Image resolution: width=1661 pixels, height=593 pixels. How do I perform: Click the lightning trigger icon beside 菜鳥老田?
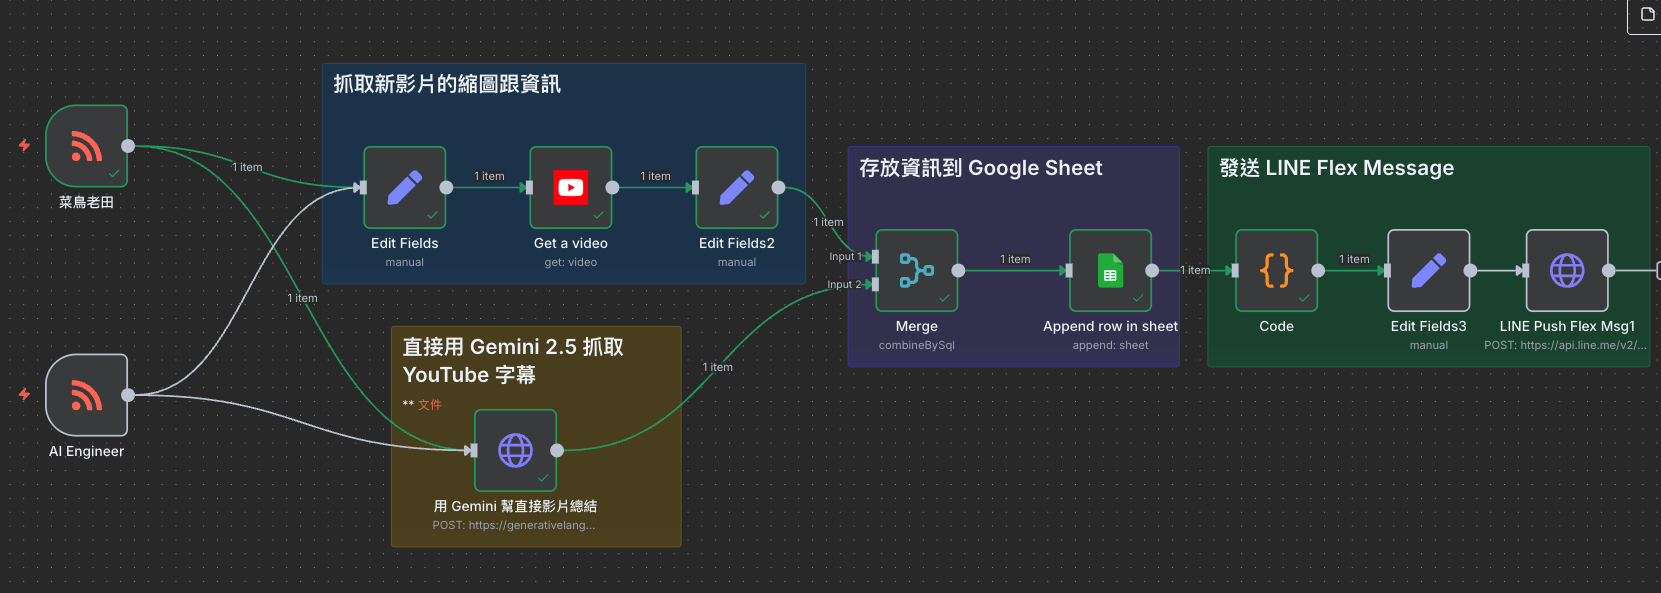point(24,146)
